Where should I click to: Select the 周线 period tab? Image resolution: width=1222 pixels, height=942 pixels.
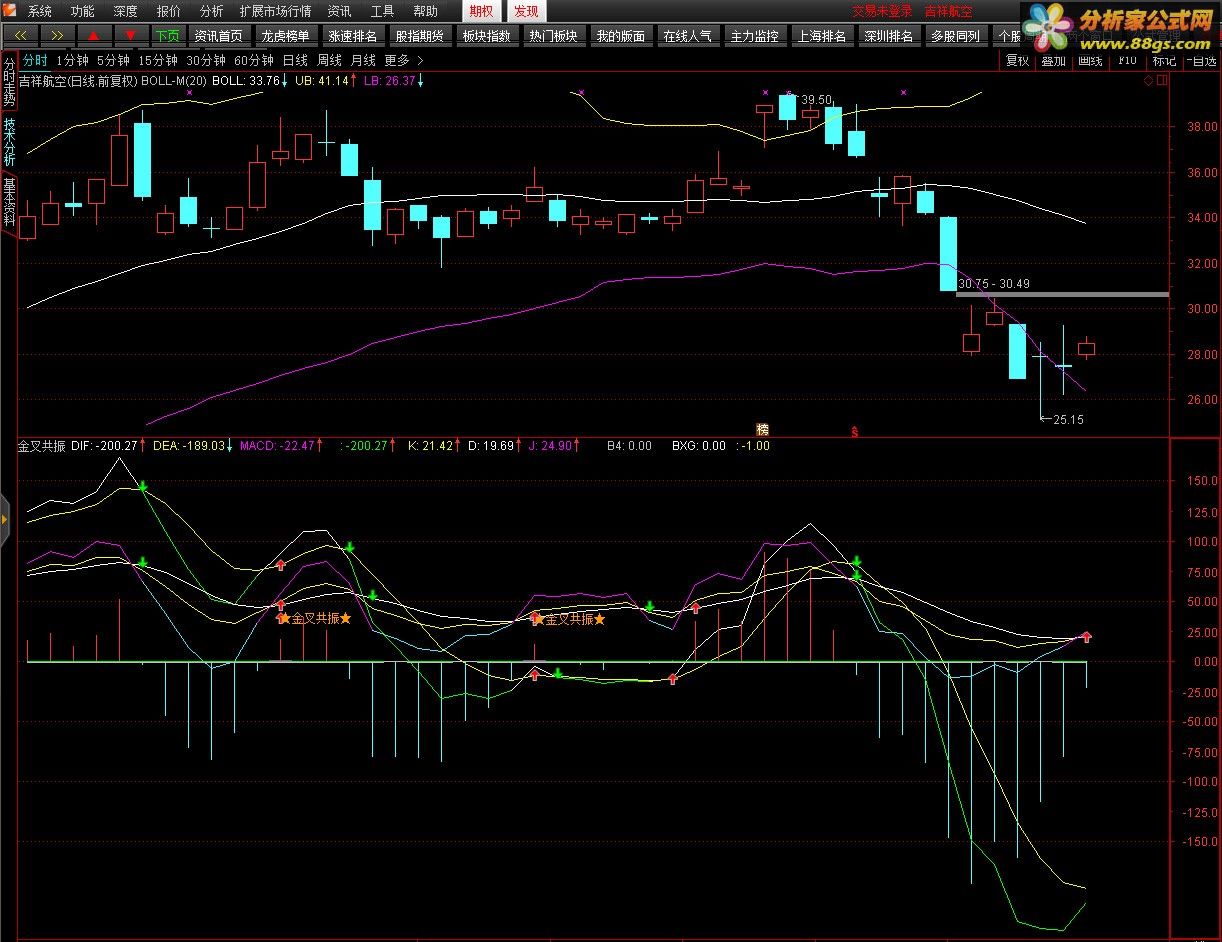point(329,60)
